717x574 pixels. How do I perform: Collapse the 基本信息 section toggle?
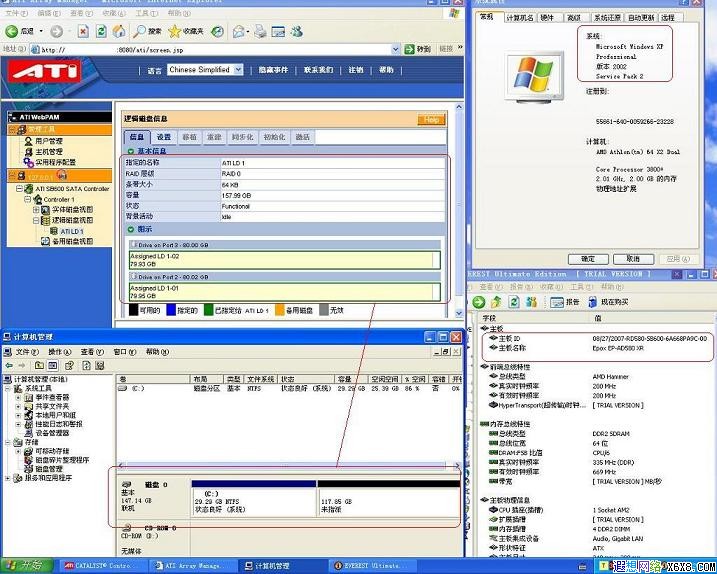click(131, 151)
